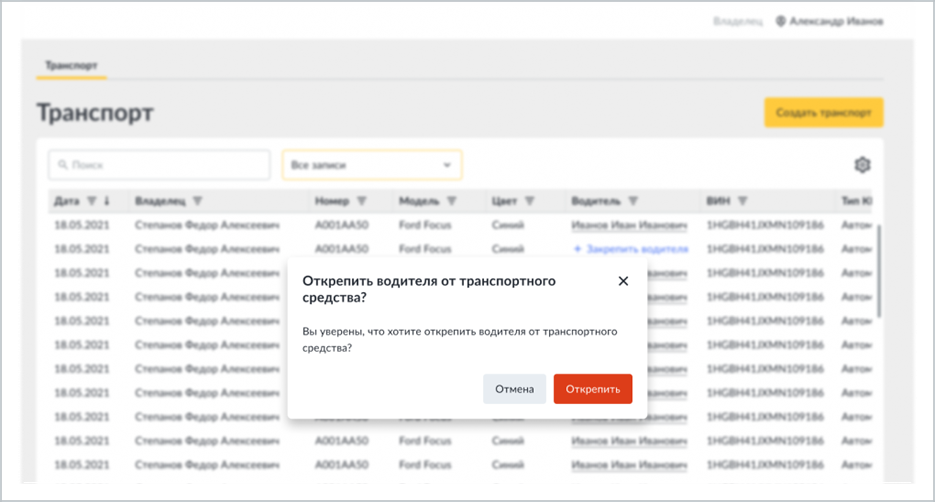Viewport: 935px width, 502px height.
Task: Click the Цвет column header text
Action: tap(504, 201)
